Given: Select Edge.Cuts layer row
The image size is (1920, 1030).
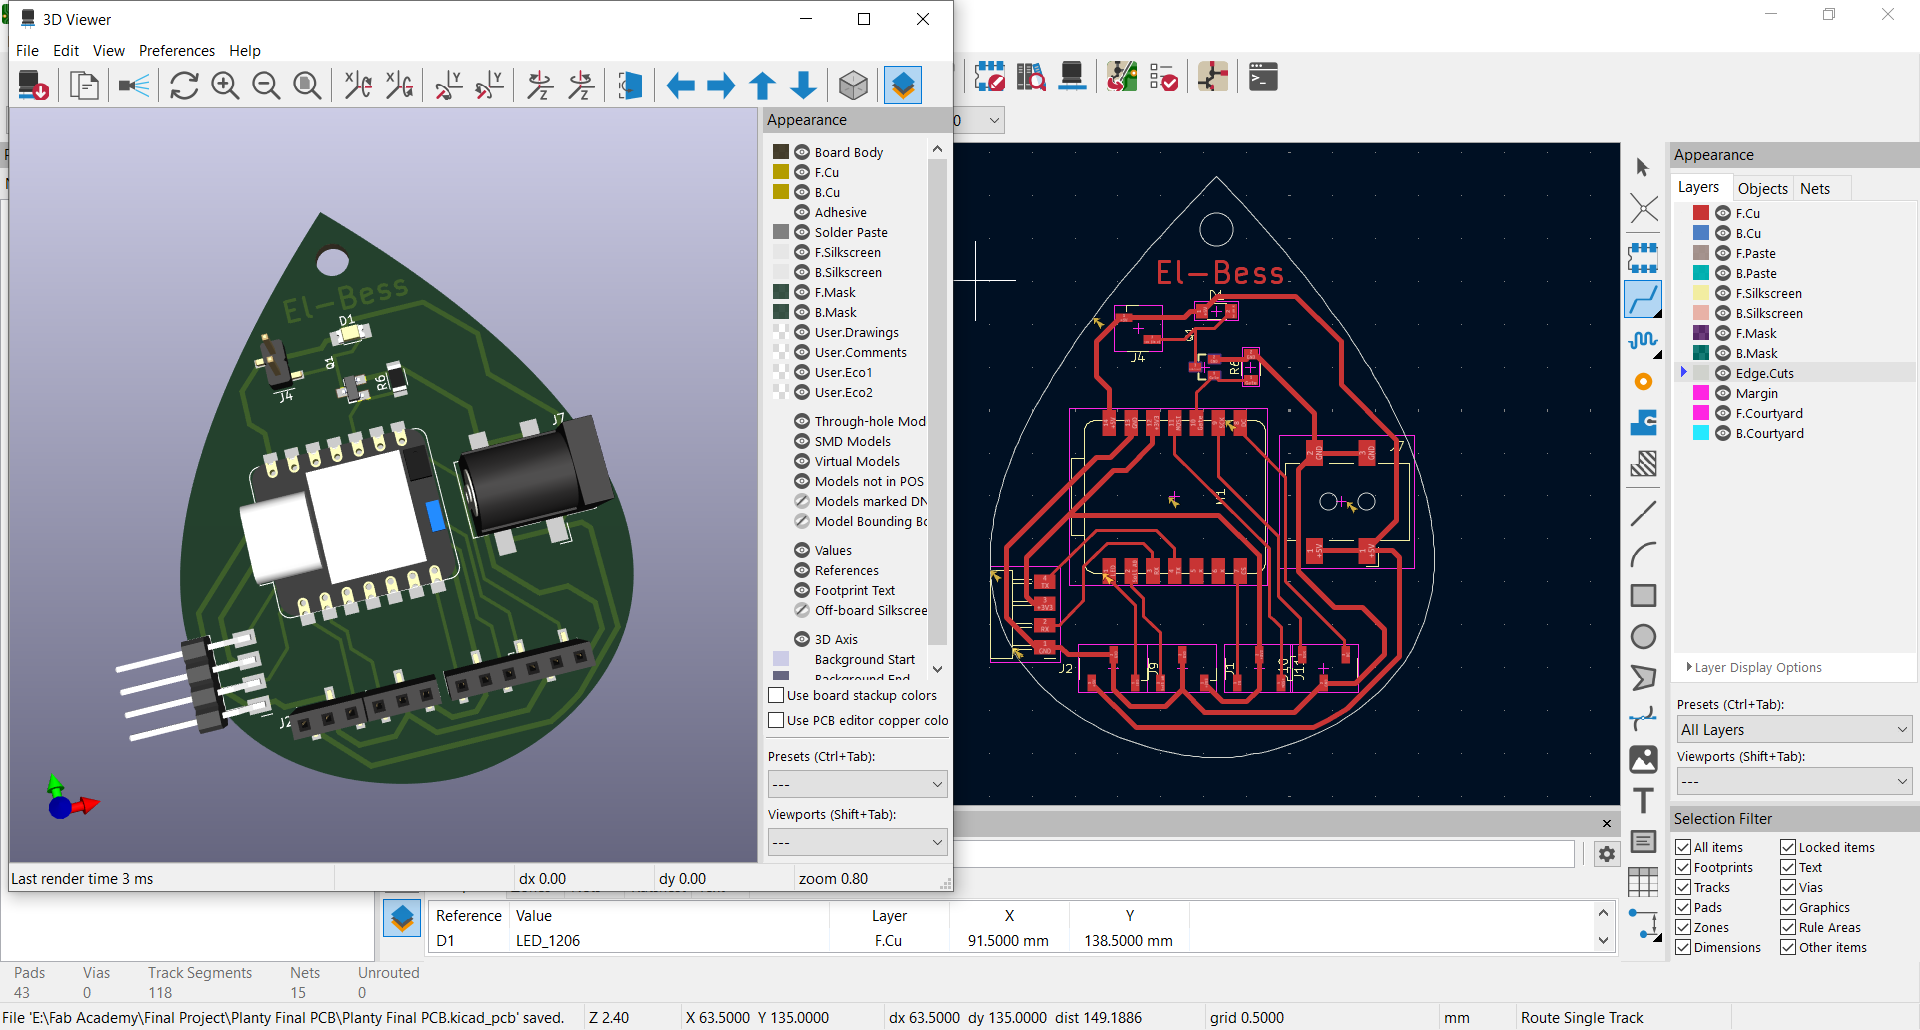Looking at the screenshot, I should pos(1797,373).
